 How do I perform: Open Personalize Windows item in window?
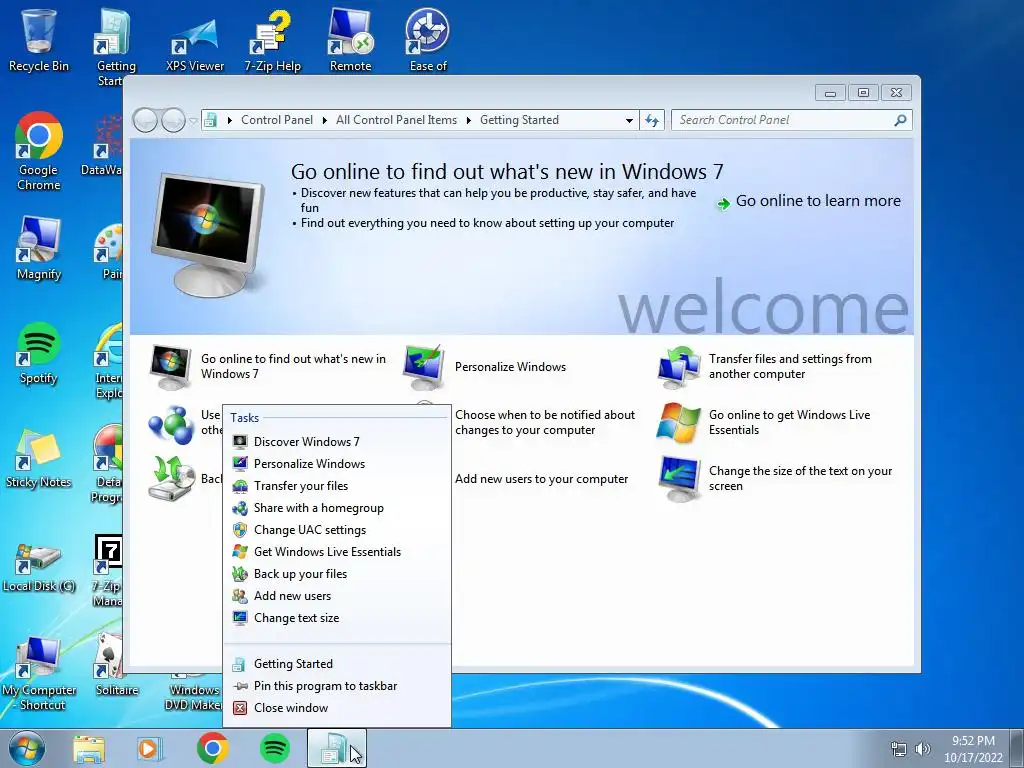[x=485, y=367]
